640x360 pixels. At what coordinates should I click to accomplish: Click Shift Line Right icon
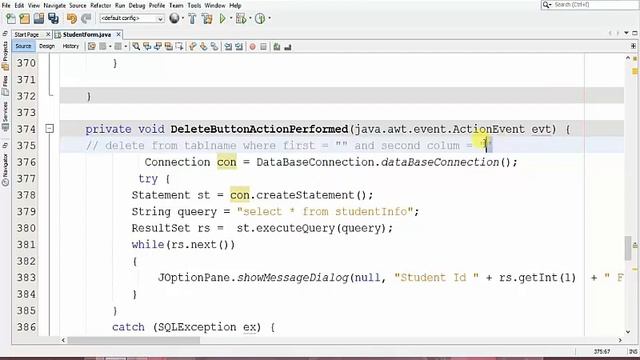point(239,47)
